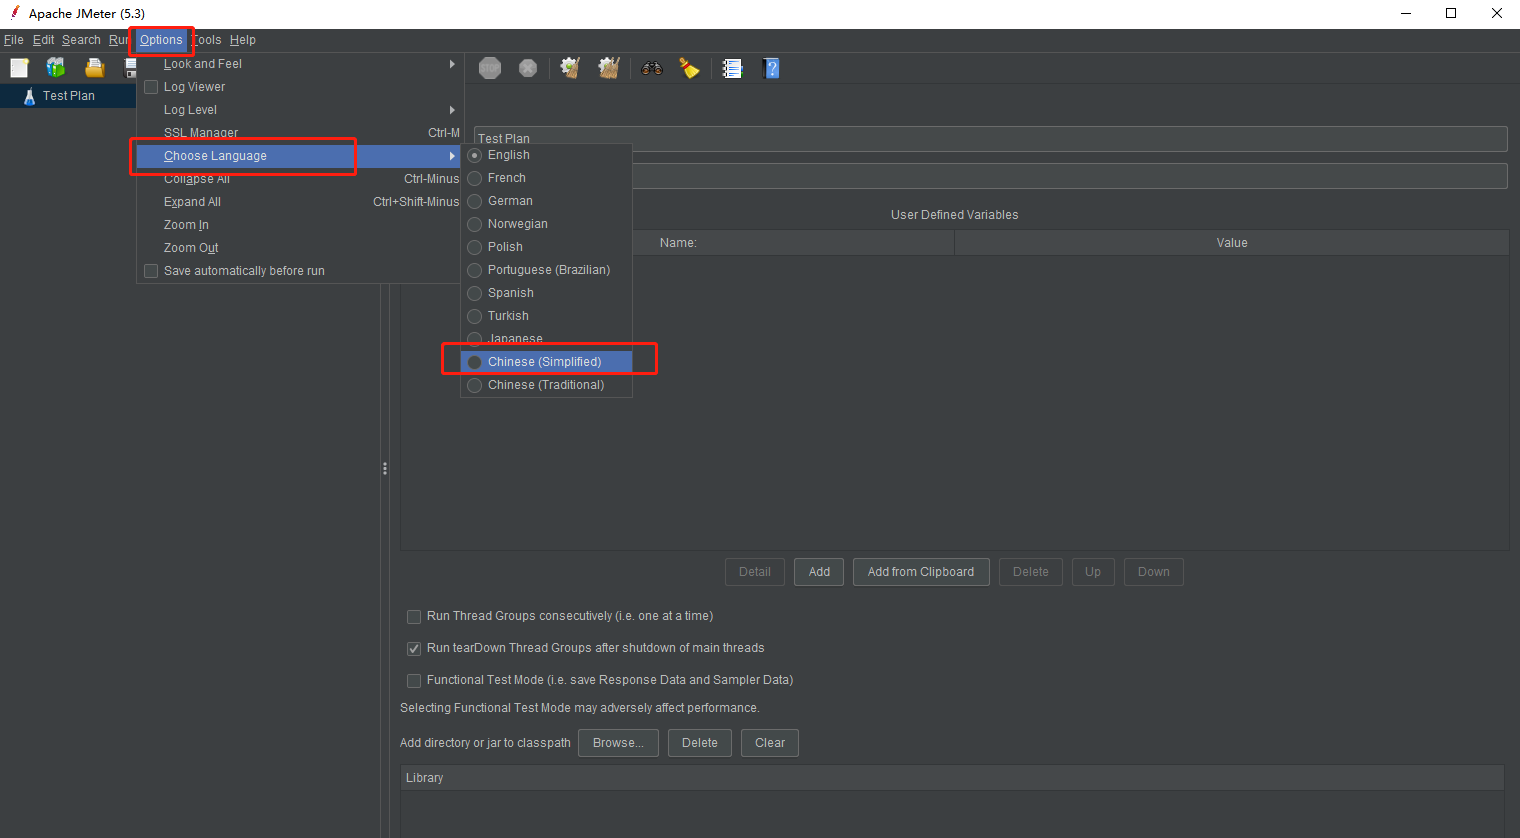Click the Help question mark icon
The image size is (1520, 838).
771,68
